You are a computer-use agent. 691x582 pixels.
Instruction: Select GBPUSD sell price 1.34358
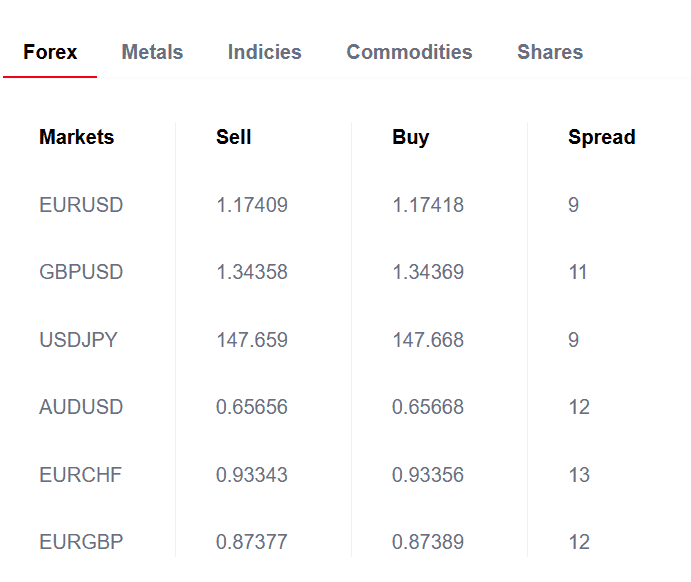[x=251, y=272]
